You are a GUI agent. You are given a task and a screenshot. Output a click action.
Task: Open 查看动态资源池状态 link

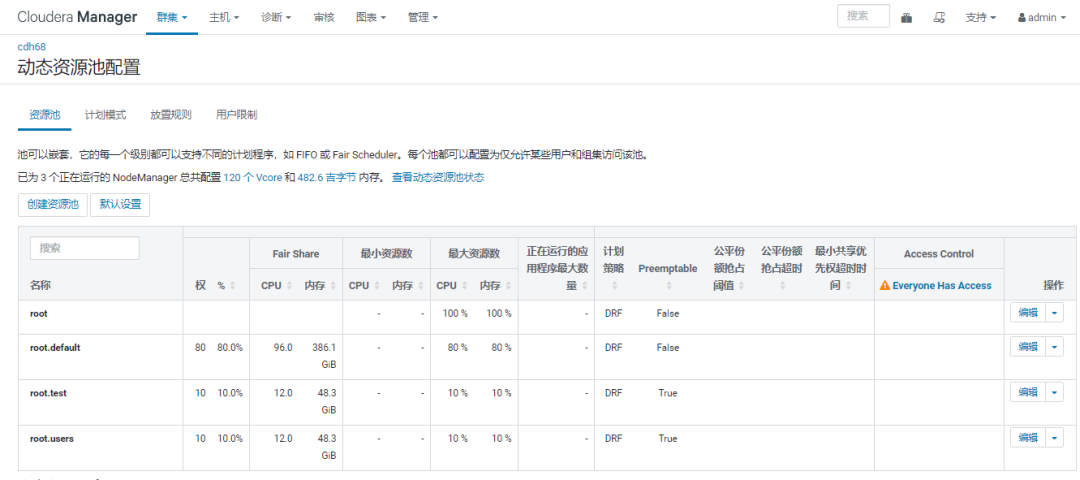point(438,178)
